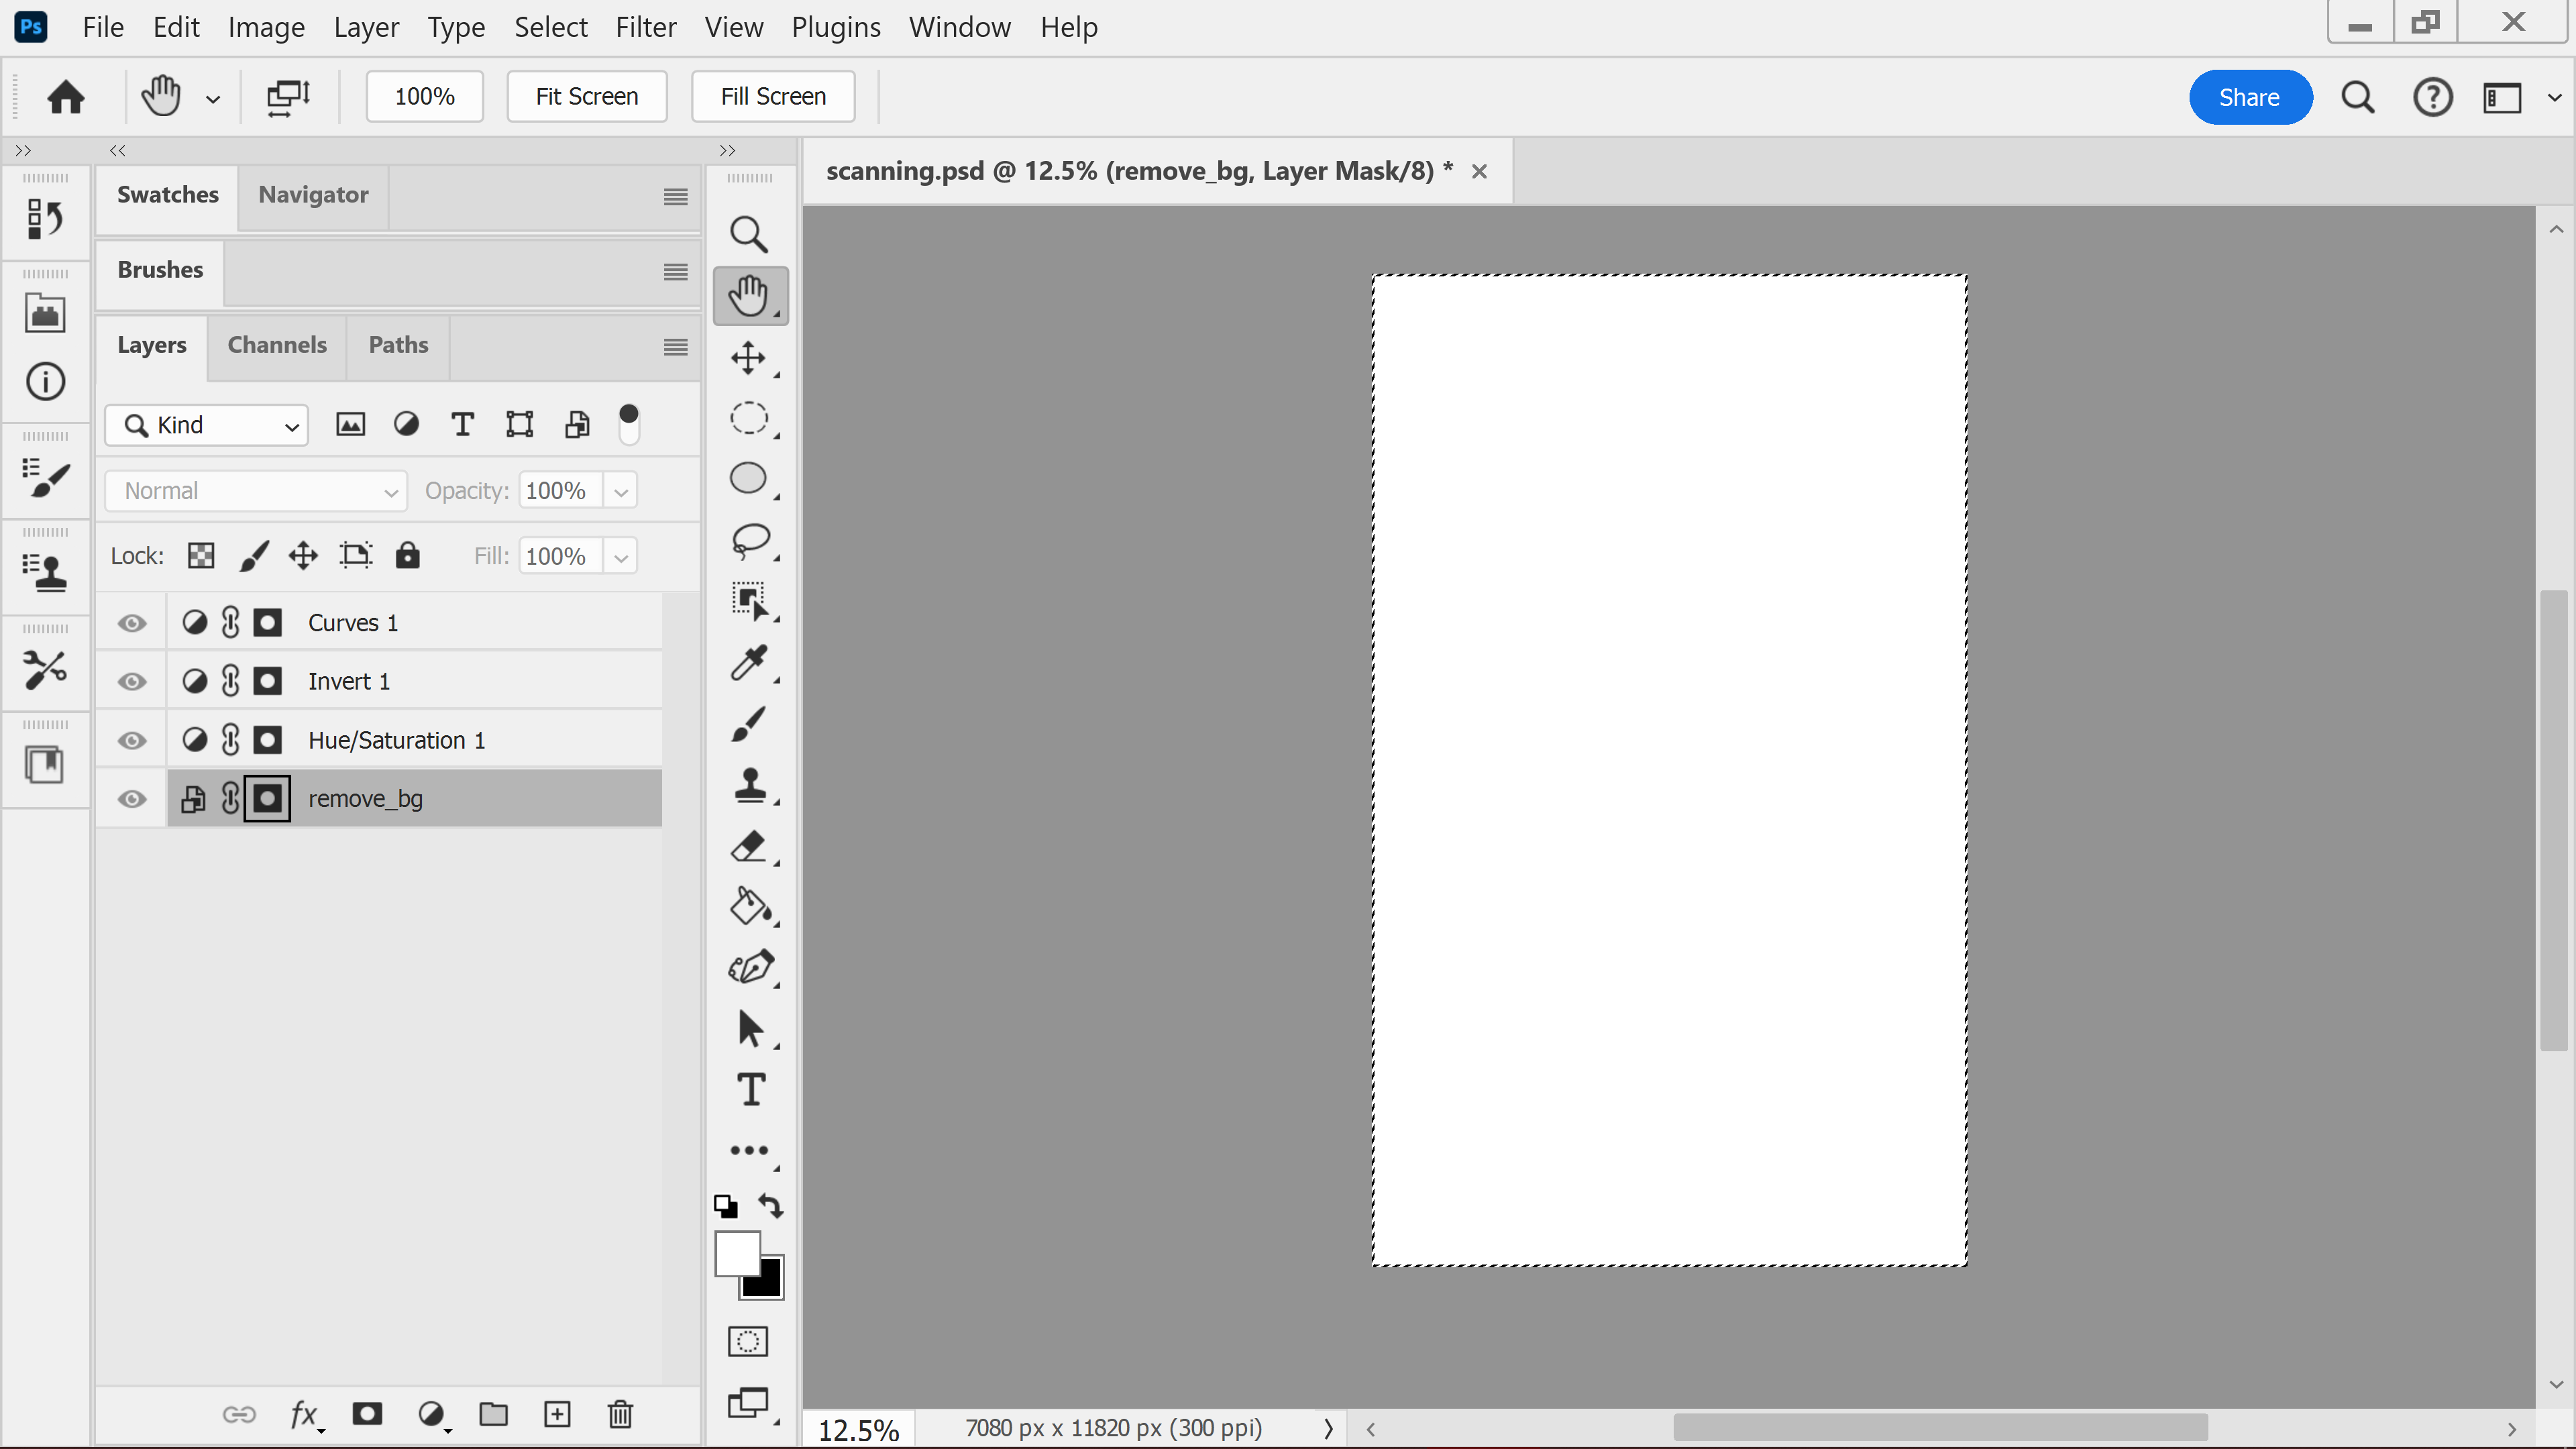
Task: Select the Horizontal Type tool
Action: pyautogui.click(x=751, y=1089)
